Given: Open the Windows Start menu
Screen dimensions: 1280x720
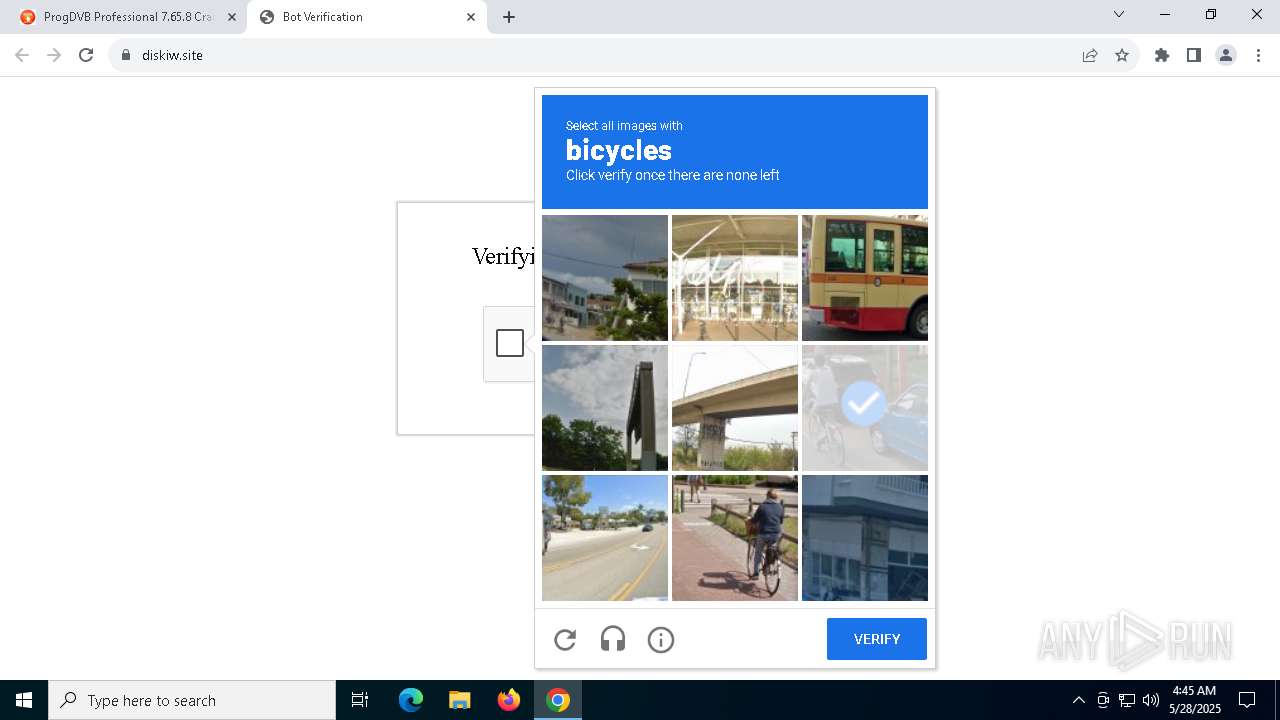Looking at the screenshot, I should tap(24, 700).
